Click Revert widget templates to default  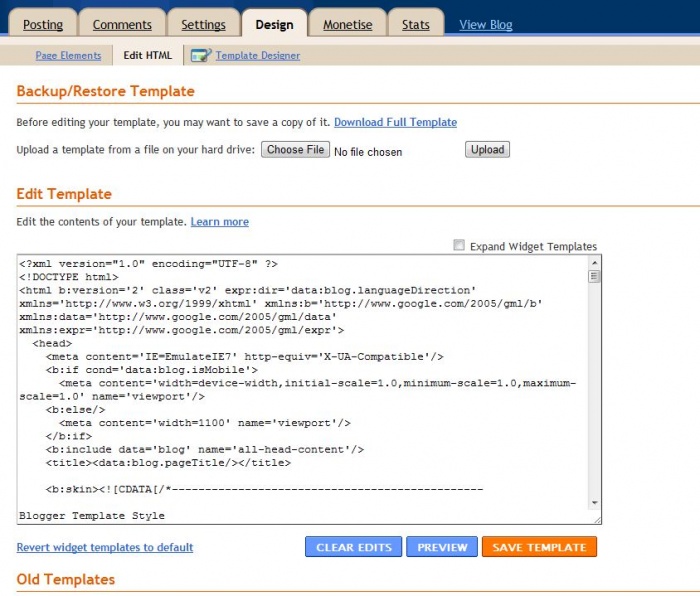pos(105,547)
